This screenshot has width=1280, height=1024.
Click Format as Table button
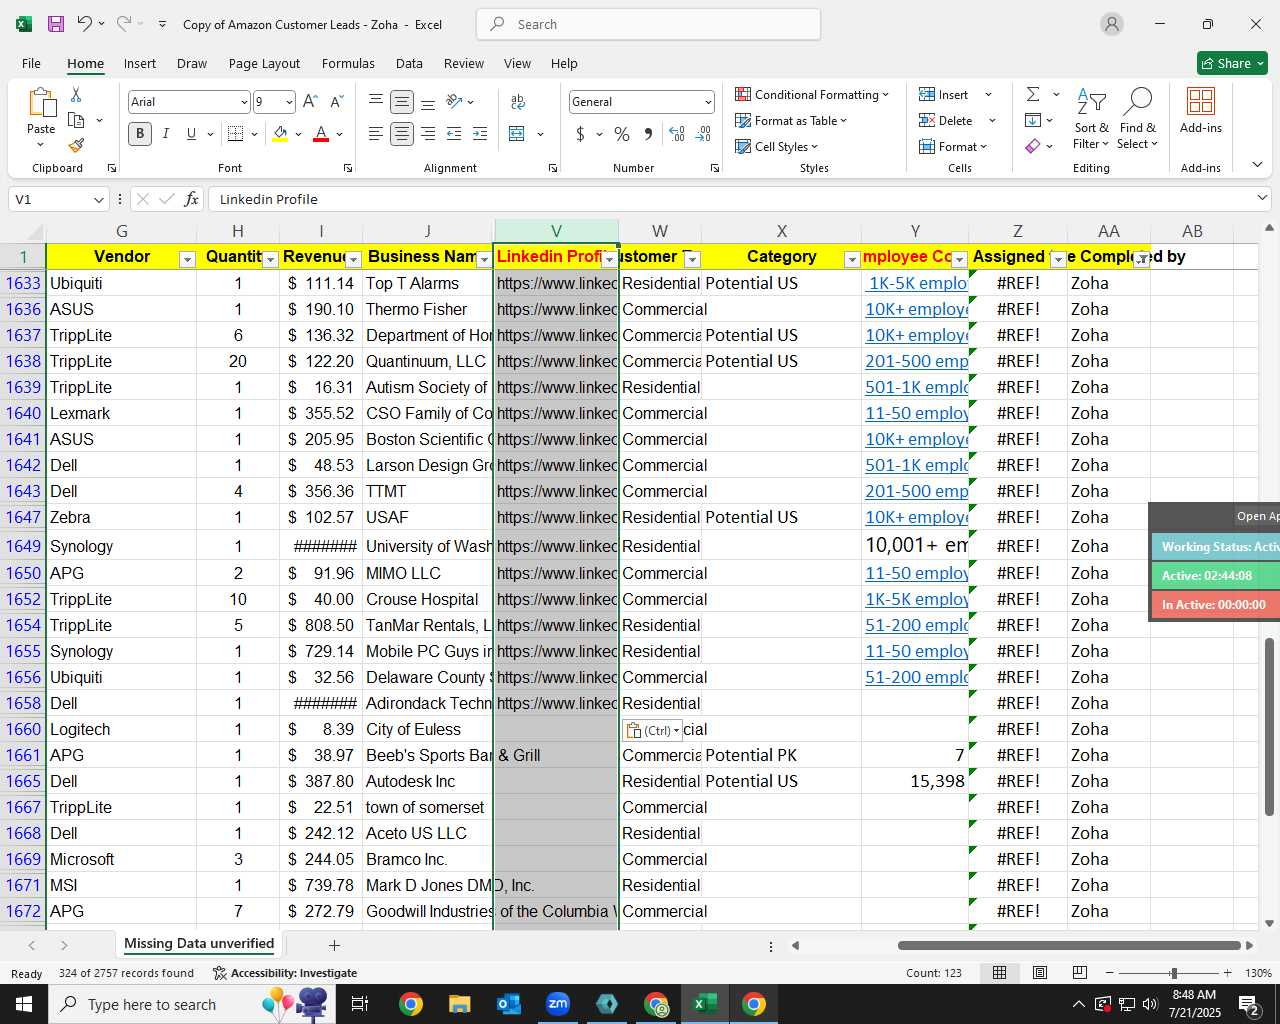coord(791,120)
